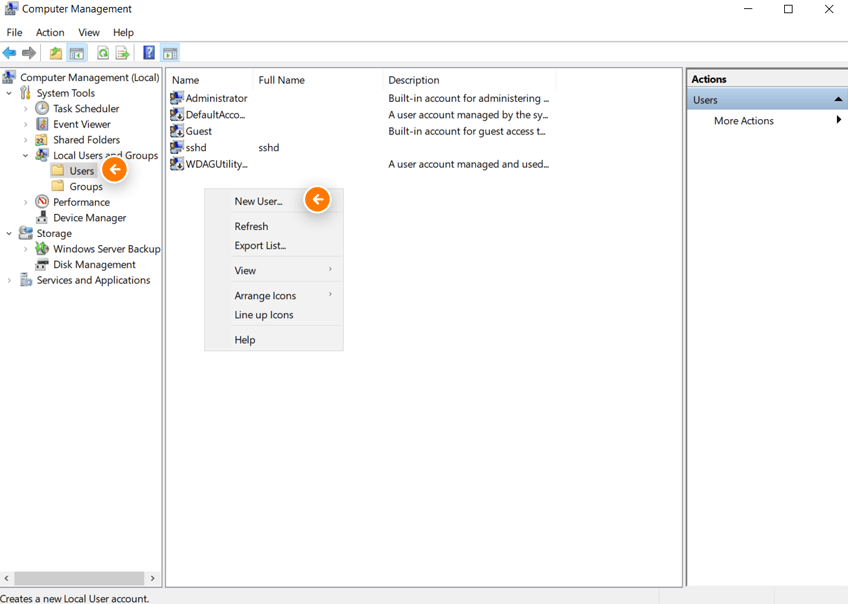
Task: Open the Action menu
Action: pos(49,32)
